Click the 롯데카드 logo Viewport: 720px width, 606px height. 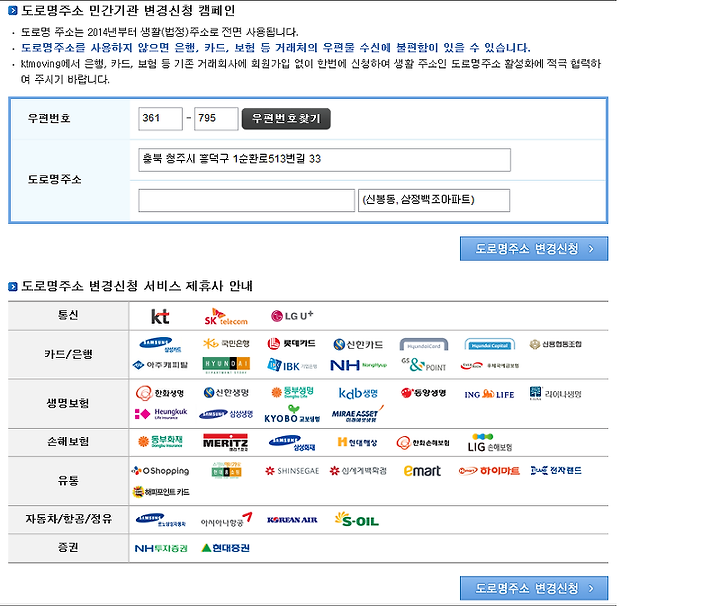292,343
